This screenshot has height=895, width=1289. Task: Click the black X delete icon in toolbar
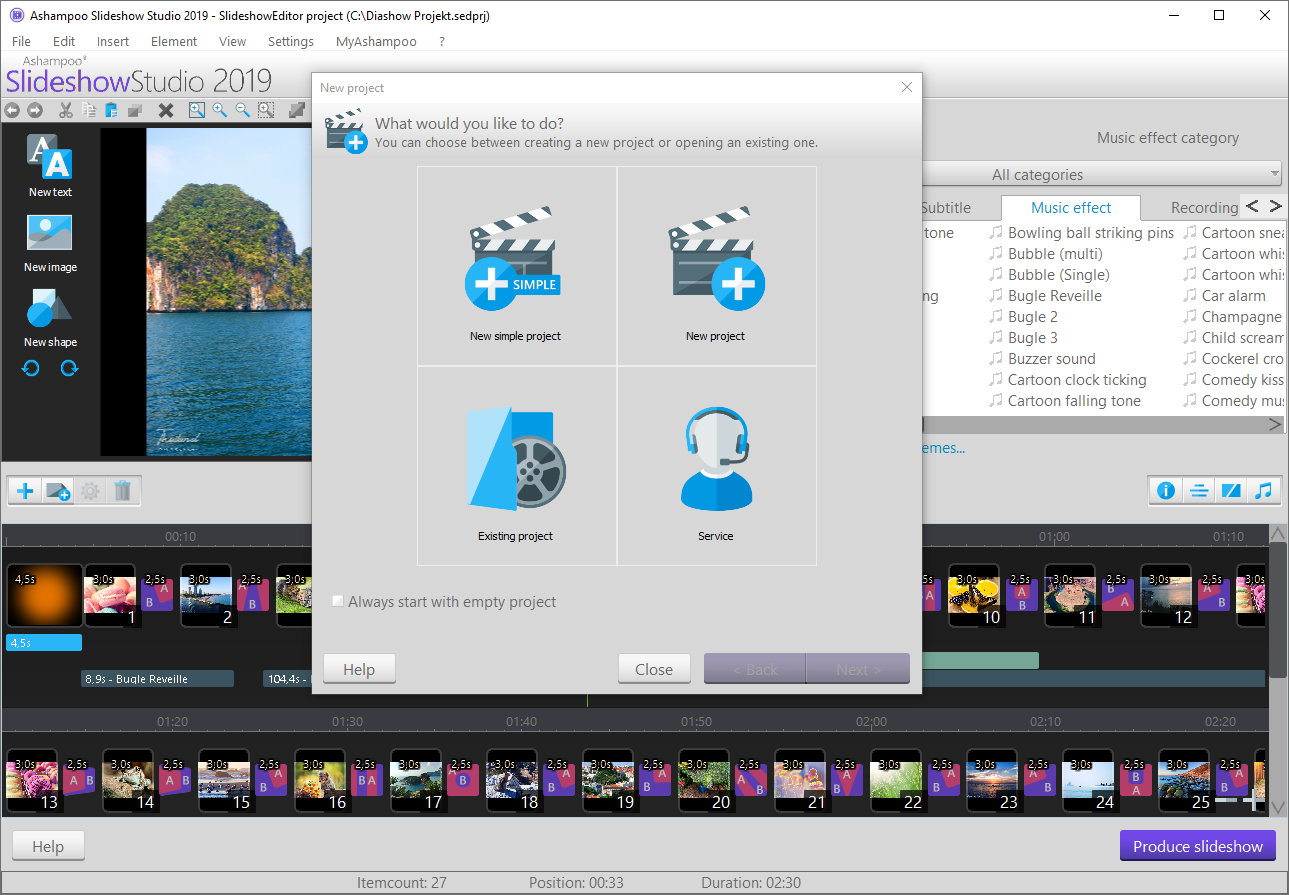tap(166, 110)
